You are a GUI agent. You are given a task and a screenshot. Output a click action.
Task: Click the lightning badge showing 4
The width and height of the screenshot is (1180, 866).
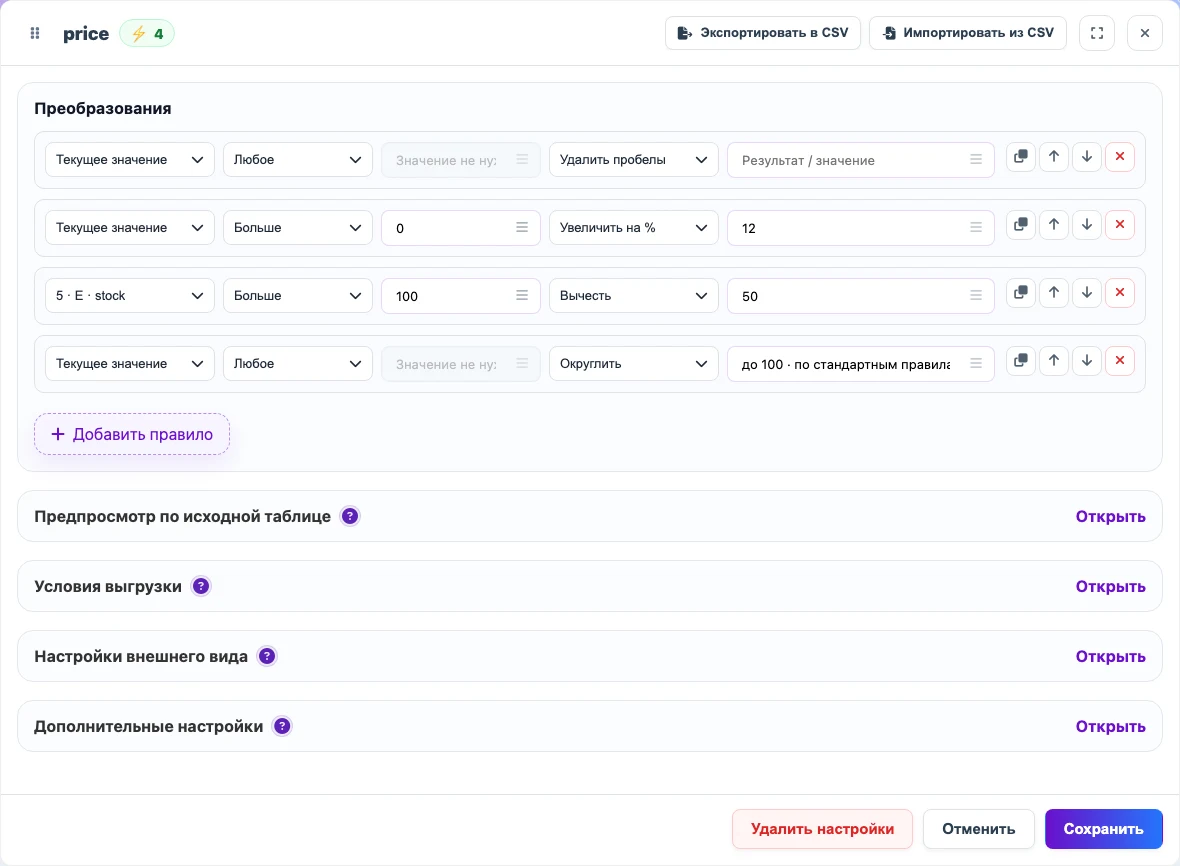click(148, 34)
